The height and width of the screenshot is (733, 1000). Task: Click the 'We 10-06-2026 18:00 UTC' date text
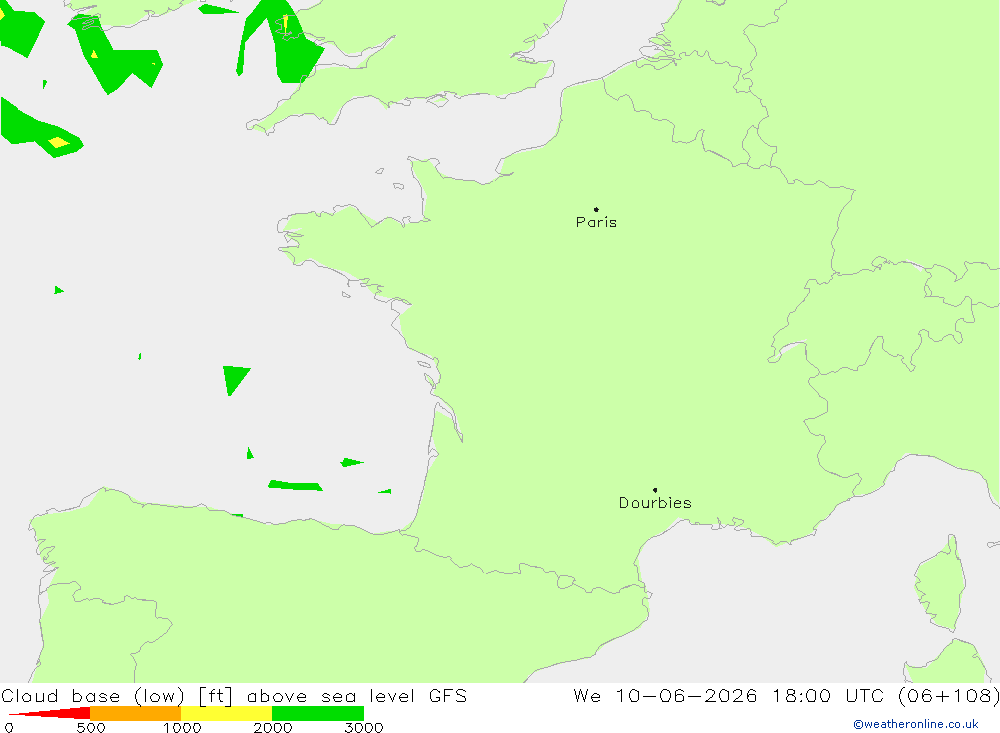click(x=728, y=695)
